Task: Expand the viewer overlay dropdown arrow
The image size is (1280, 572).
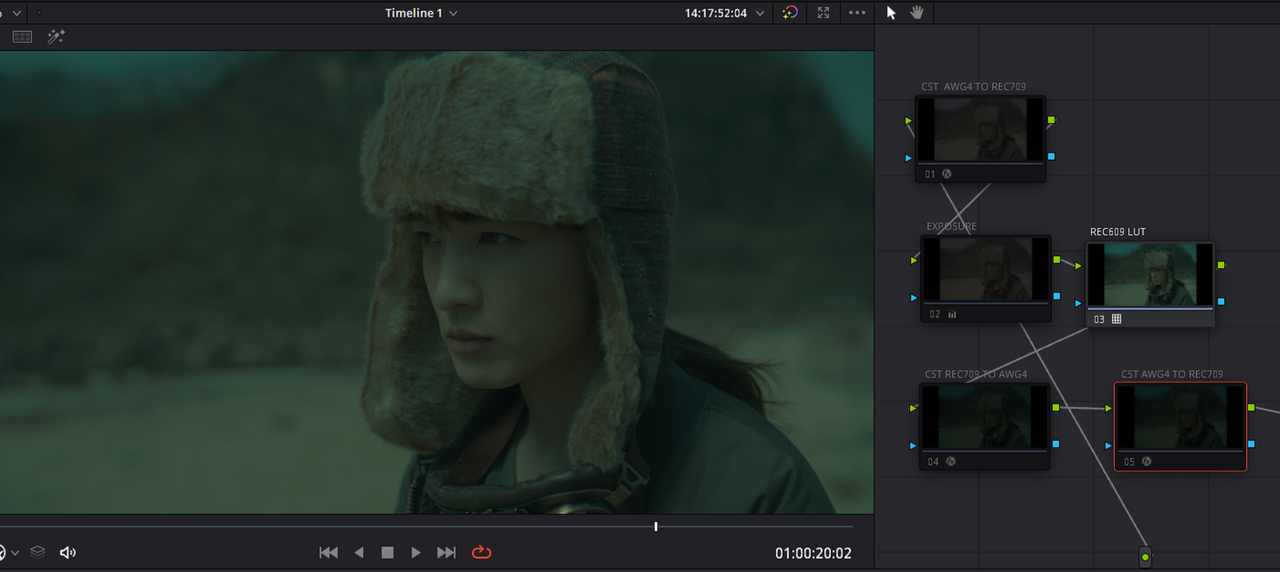Action: [15, 553]
